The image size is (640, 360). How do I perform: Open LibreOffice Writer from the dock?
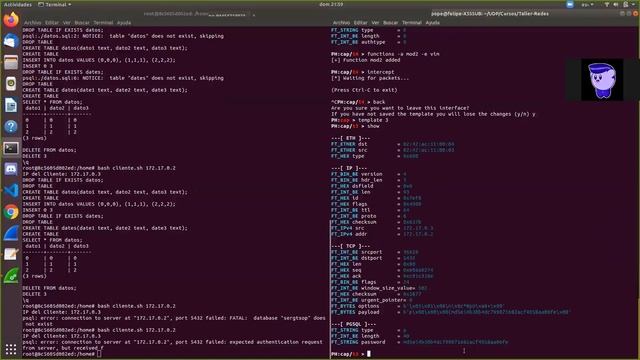tap(11, 105)
